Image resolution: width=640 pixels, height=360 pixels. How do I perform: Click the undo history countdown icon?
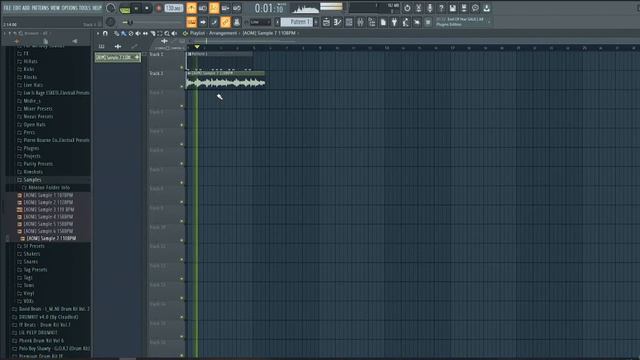pyautogui.click(x=407, y=8)
